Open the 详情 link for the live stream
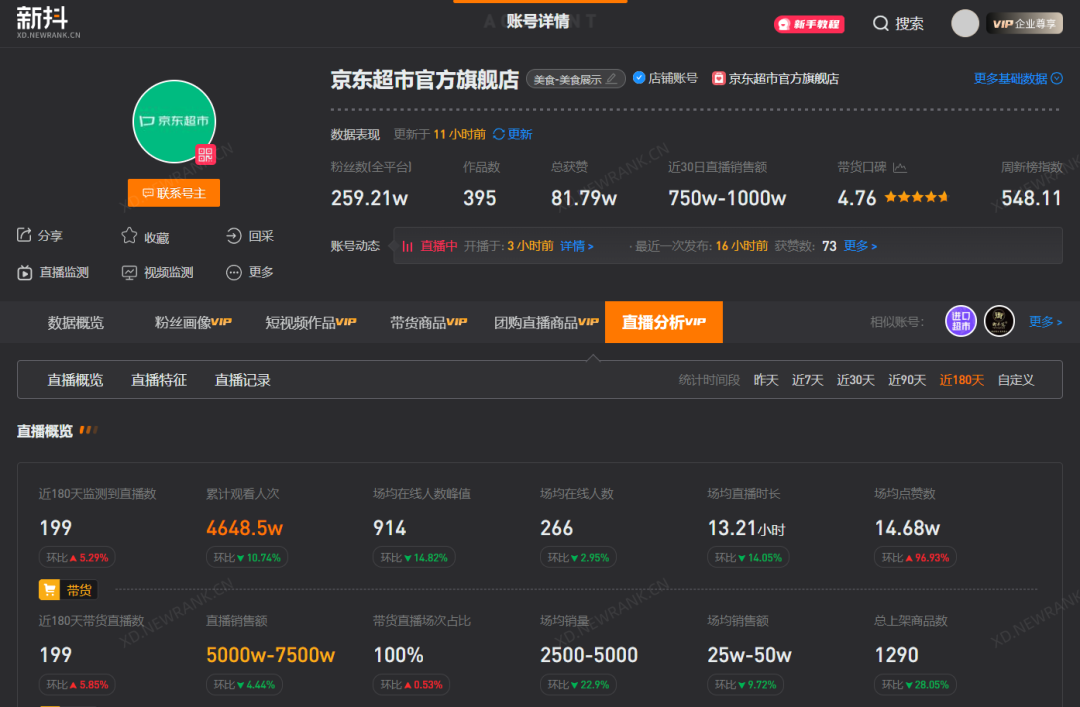This screenshot has width=1080, height=707. click(576, 246)
